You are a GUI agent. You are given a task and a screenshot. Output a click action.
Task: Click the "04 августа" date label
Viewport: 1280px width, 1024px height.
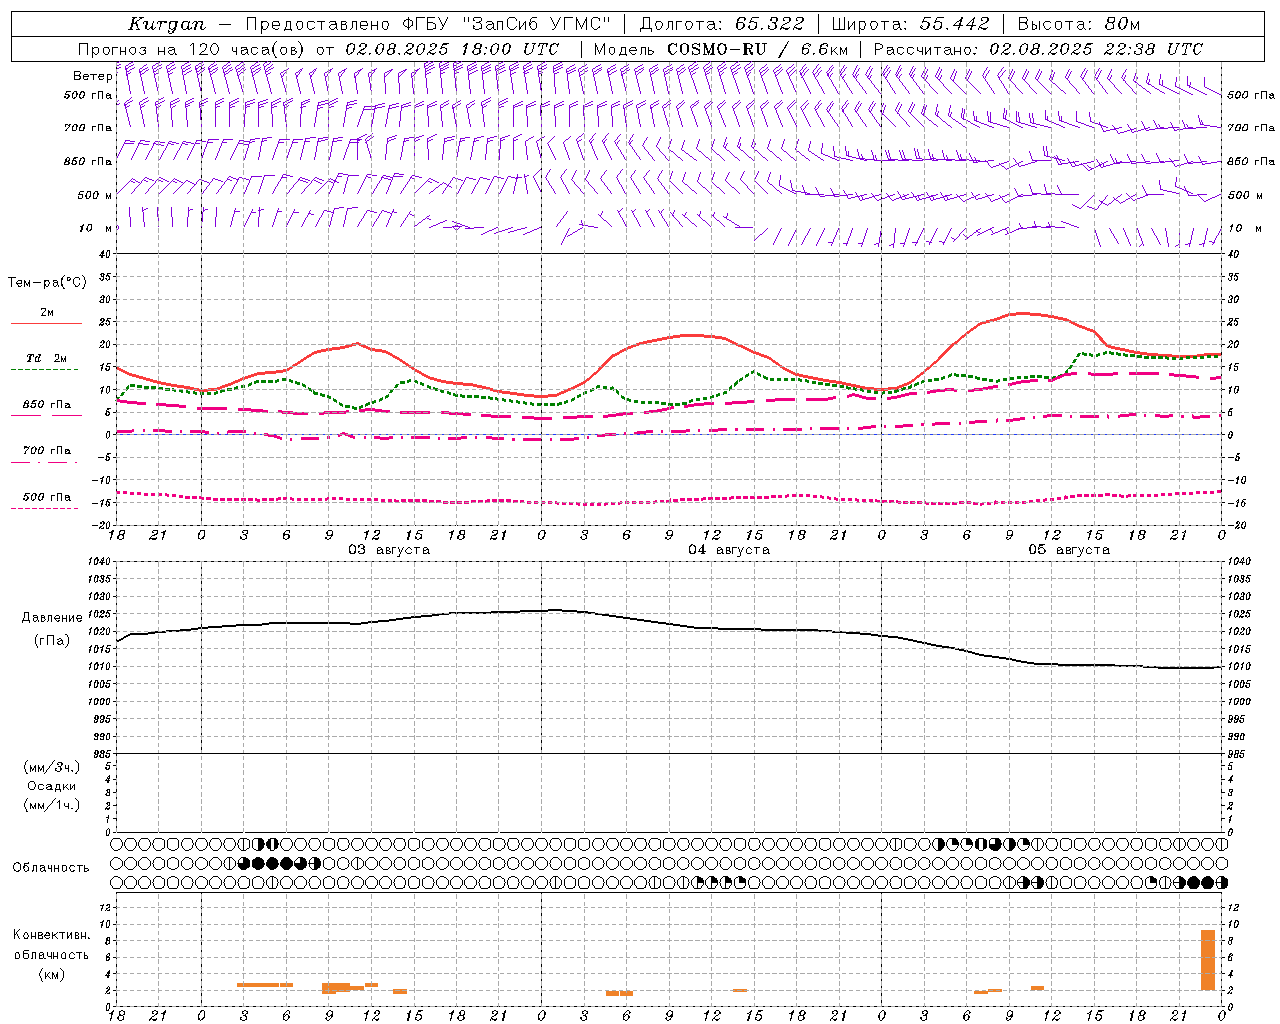(x=729, y=550)
